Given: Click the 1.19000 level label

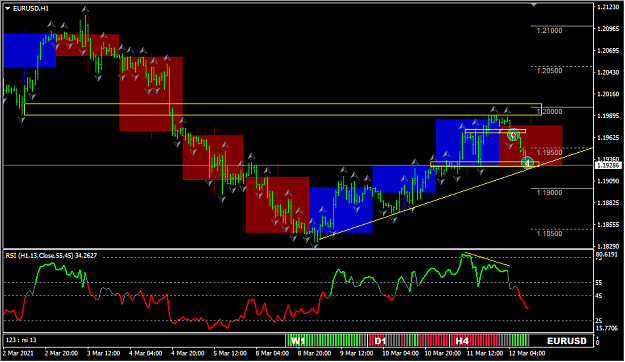Looking at the screenshot, I should (549, 193).
